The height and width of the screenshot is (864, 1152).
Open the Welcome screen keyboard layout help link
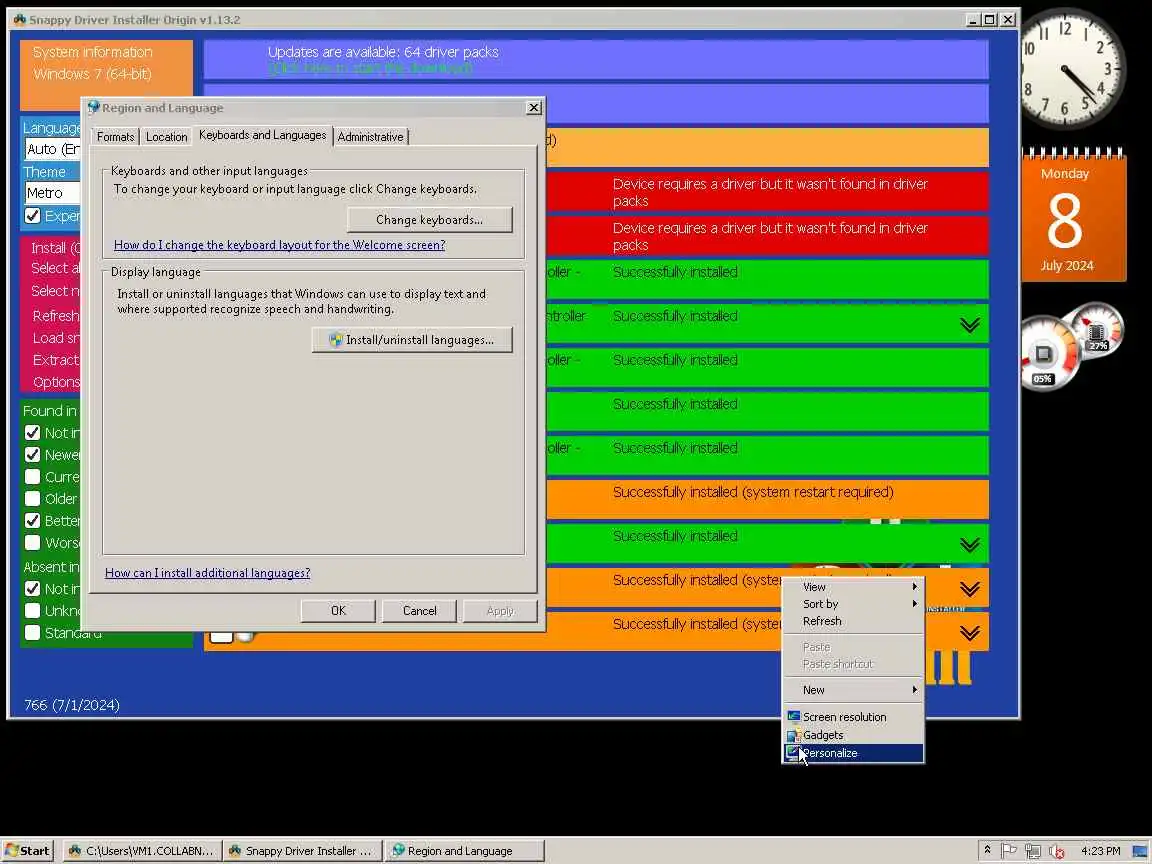(279, 245)
